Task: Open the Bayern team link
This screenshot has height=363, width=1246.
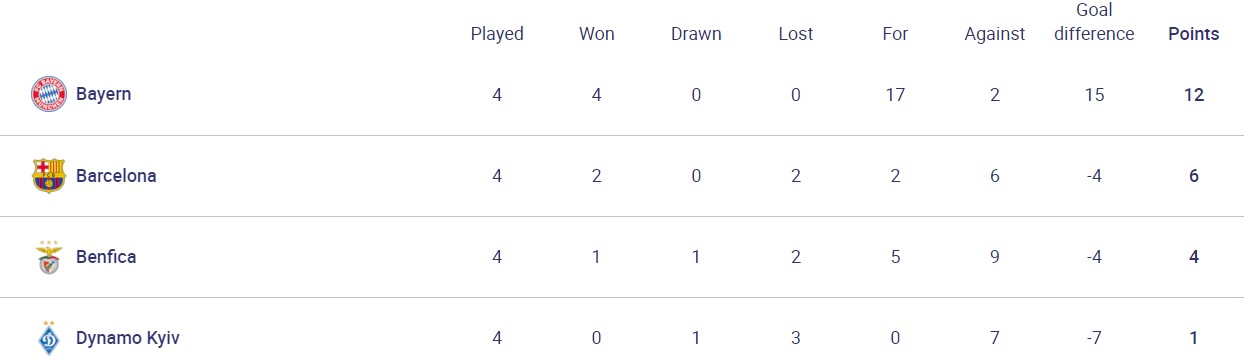Action: [103, 94]
